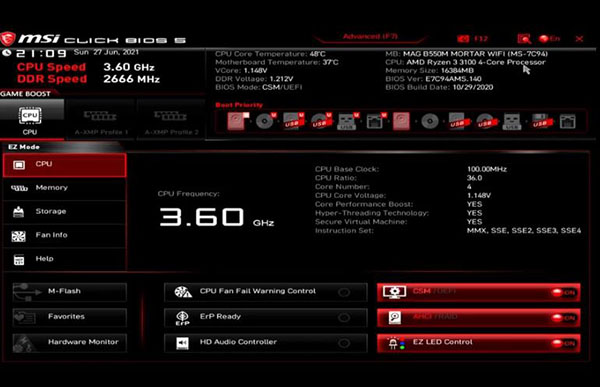This screenshot has height=387, width=600.
Task: Open the Help section
Action: tap(65, 260)
